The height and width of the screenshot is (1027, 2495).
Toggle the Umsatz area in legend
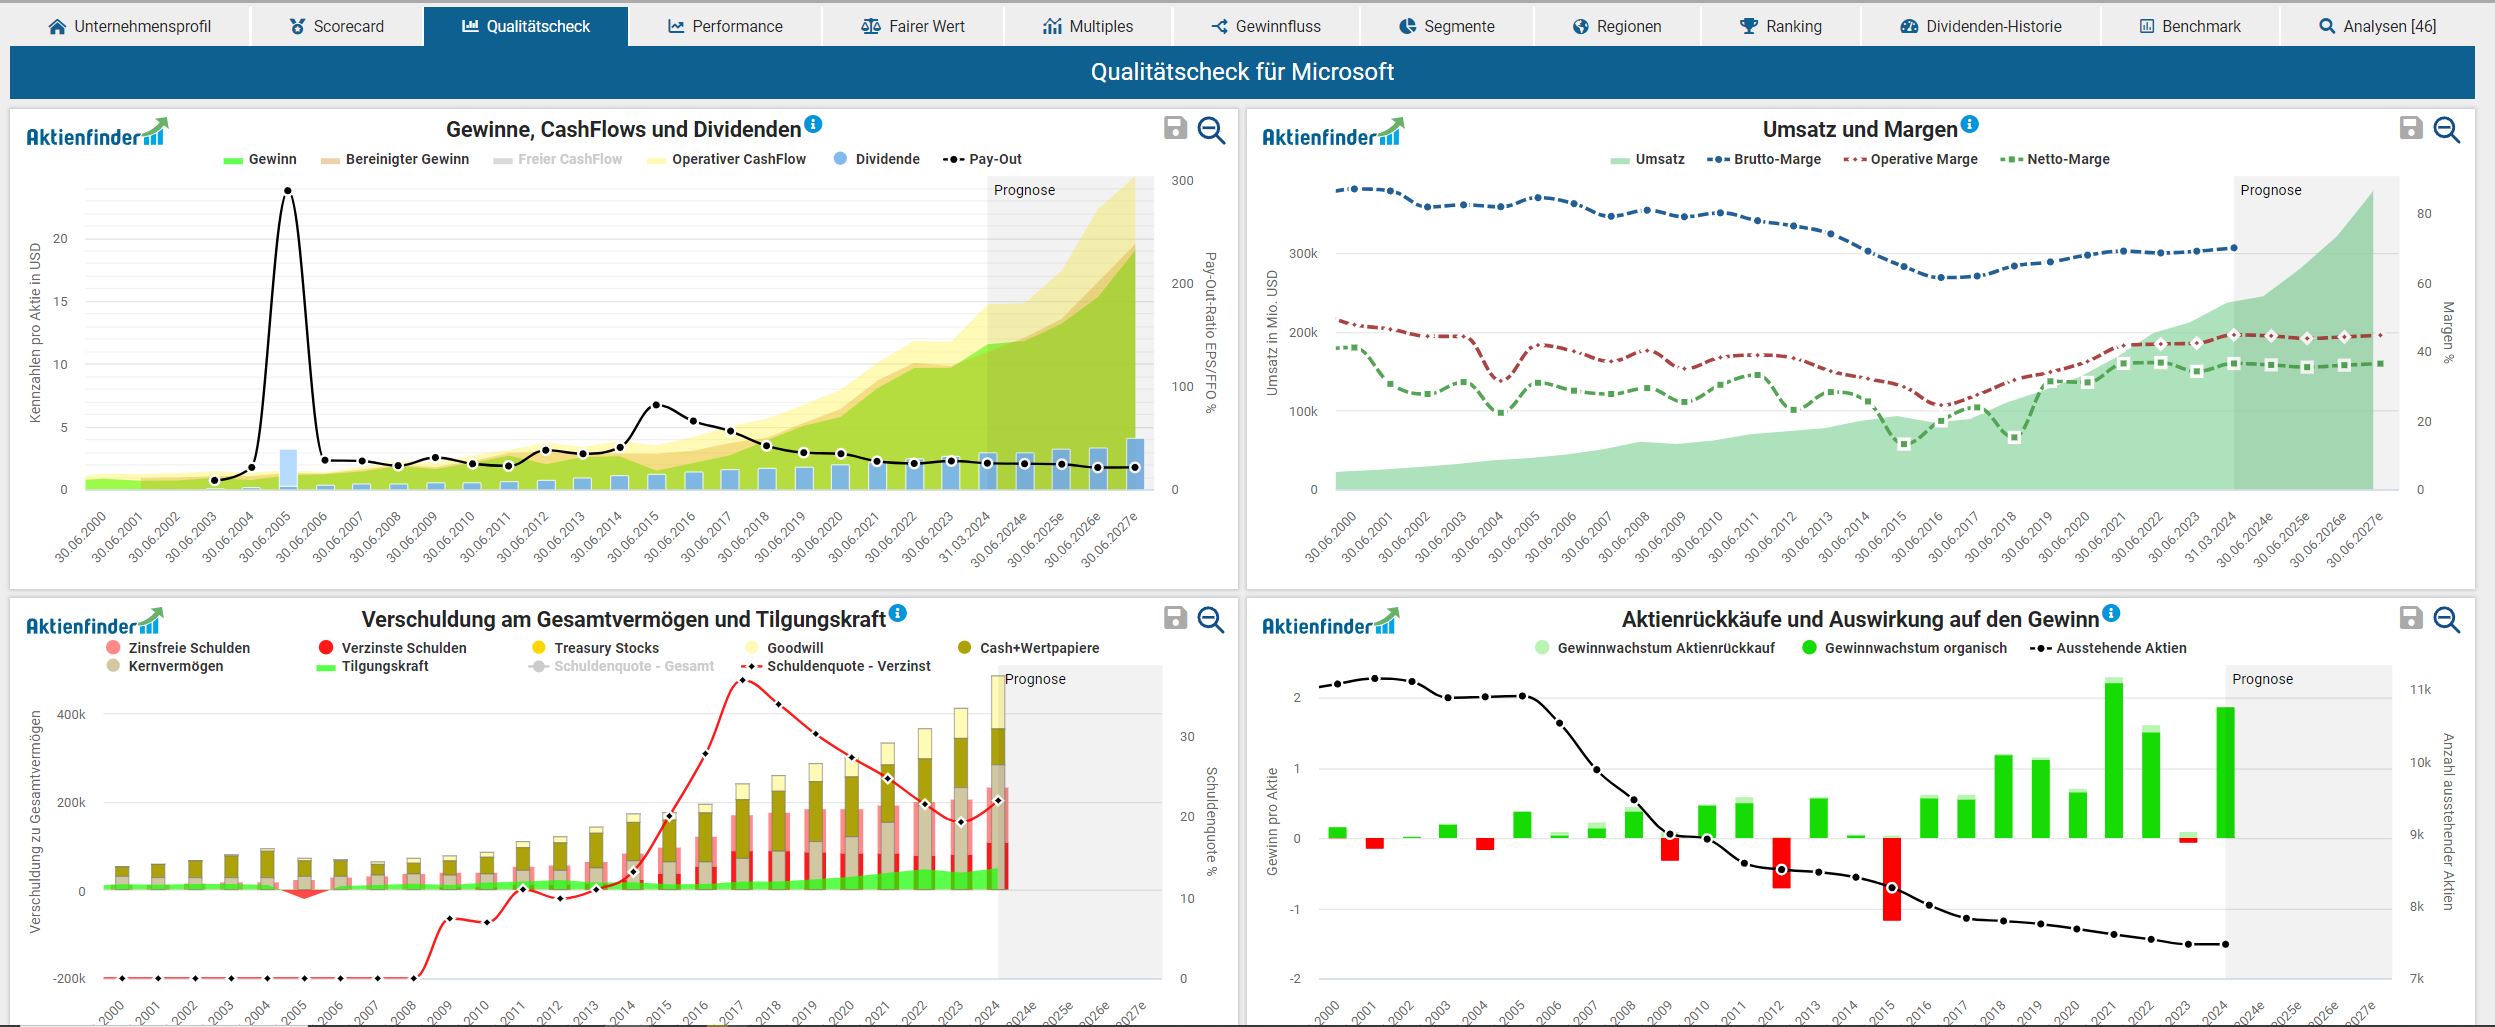(1648, 159)
